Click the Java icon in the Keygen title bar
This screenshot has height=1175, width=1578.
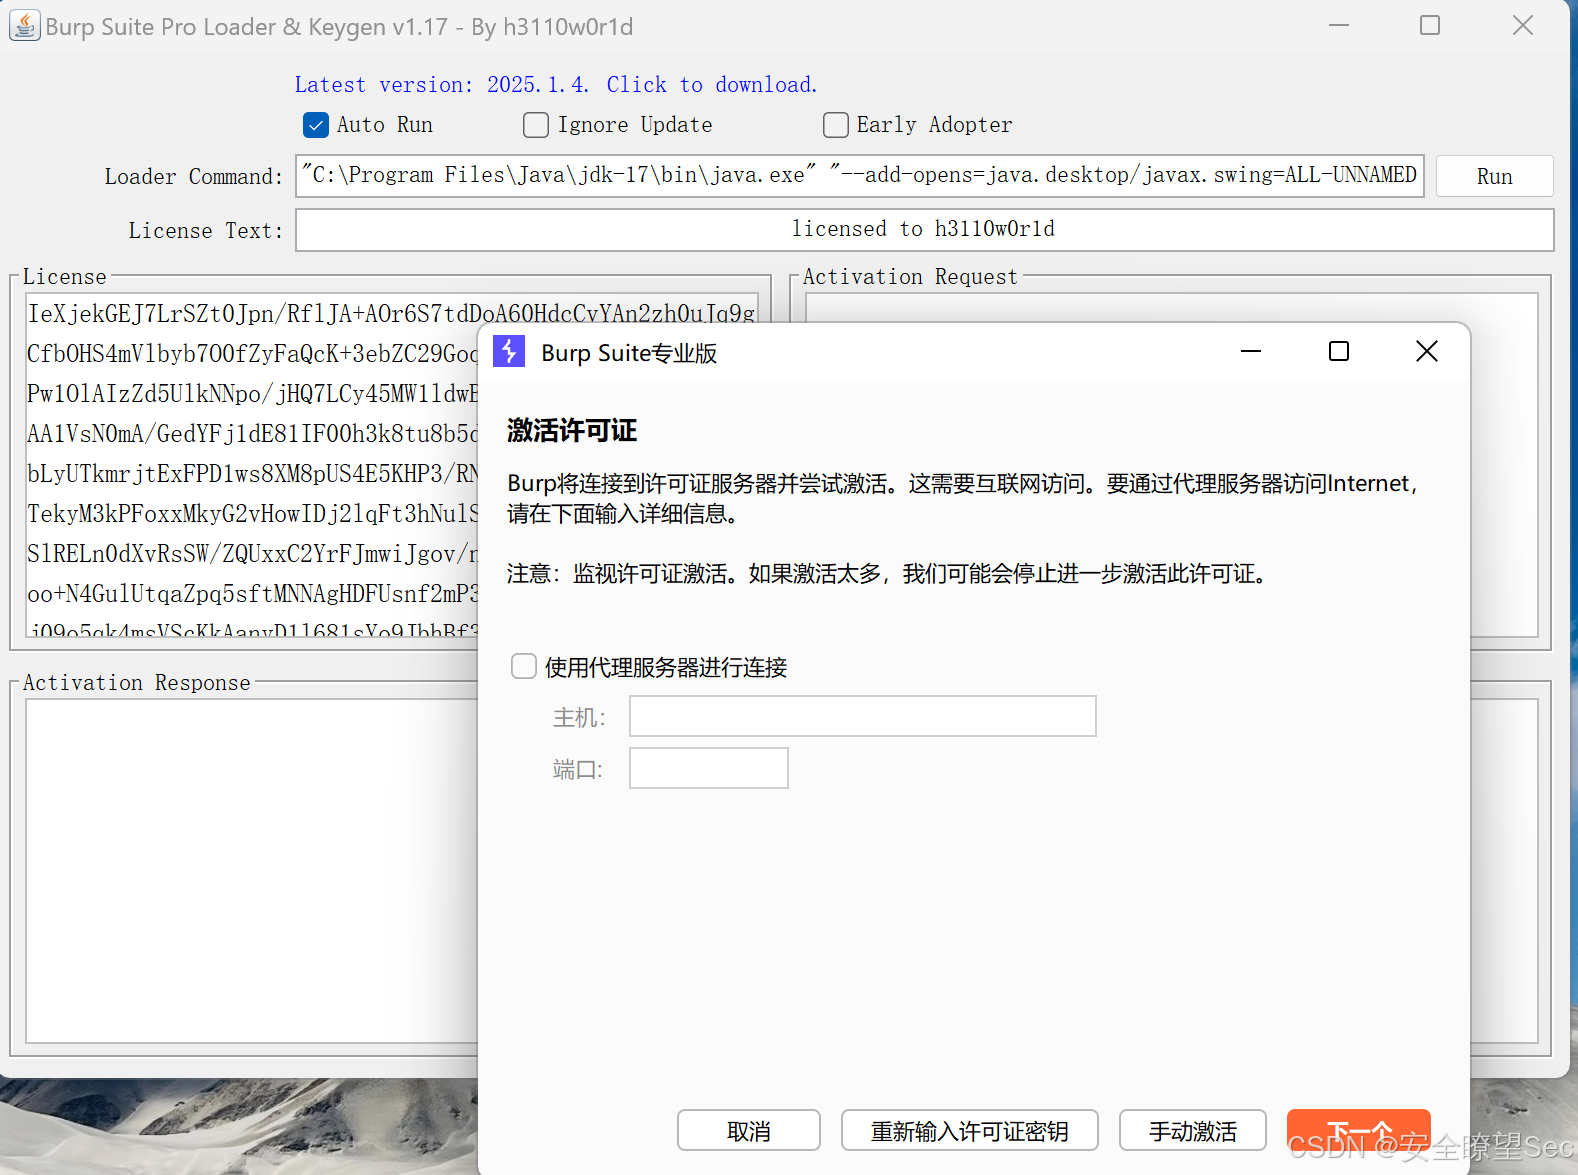(x=25, y=25)
